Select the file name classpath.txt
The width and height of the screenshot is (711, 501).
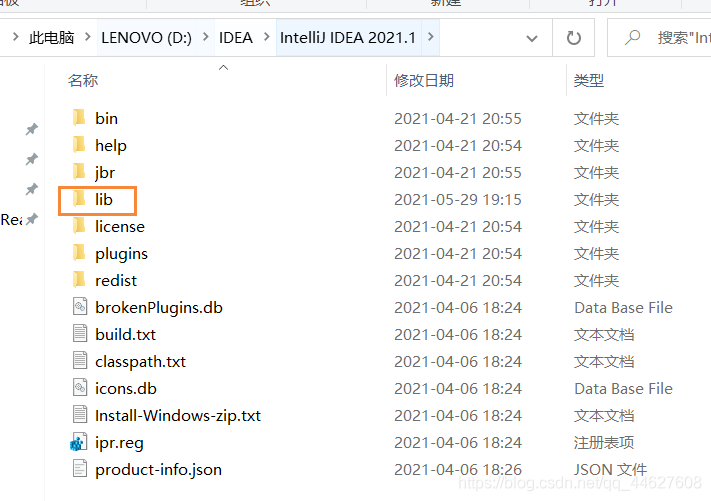pos(140,362)
